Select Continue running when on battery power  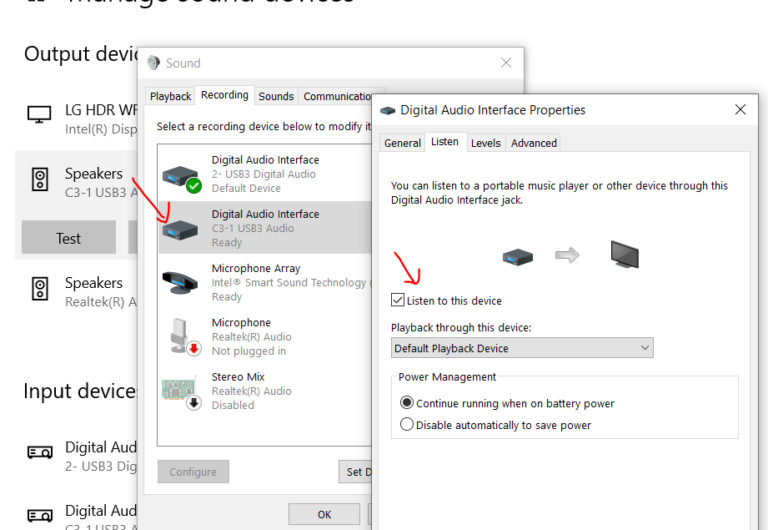pyautogui.click(x=406, y=403)
